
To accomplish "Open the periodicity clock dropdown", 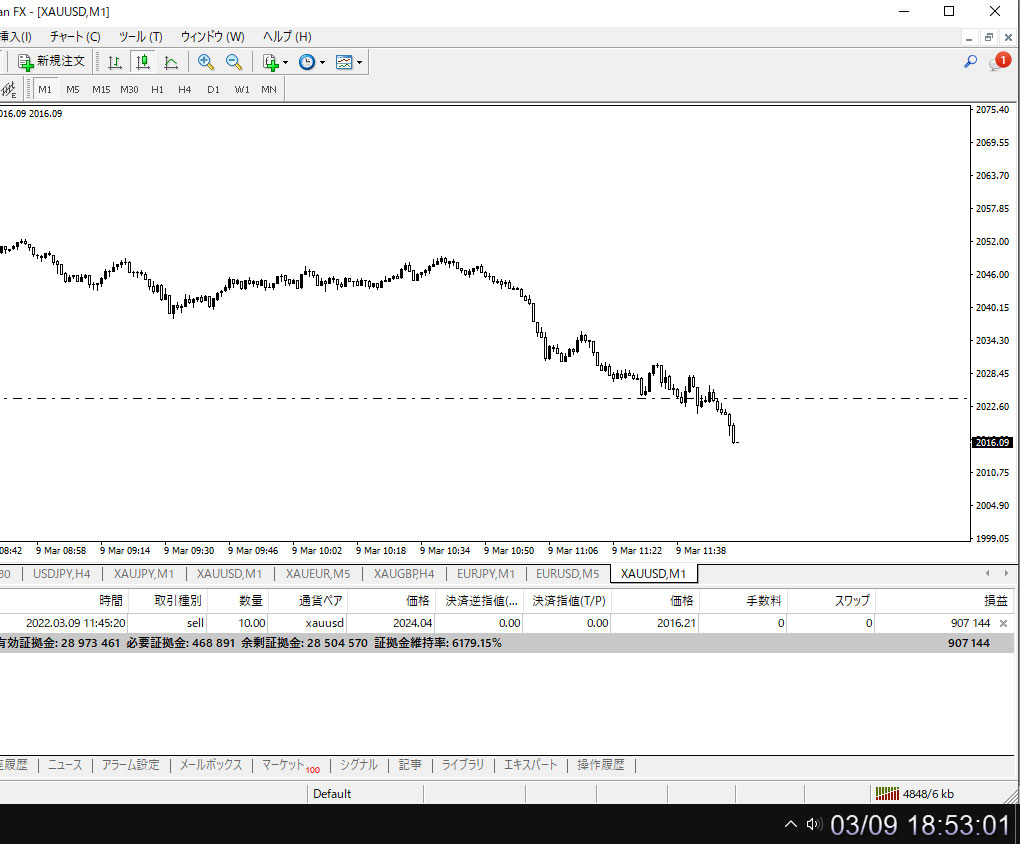I will click(x=311, y=62).
